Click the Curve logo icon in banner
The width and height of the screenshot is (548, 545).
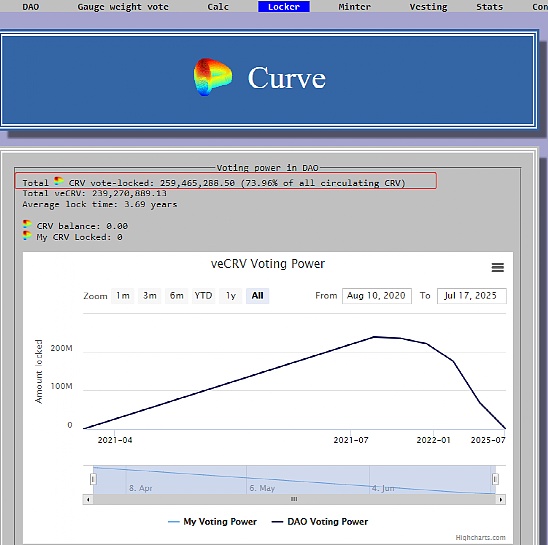point(212,77)
